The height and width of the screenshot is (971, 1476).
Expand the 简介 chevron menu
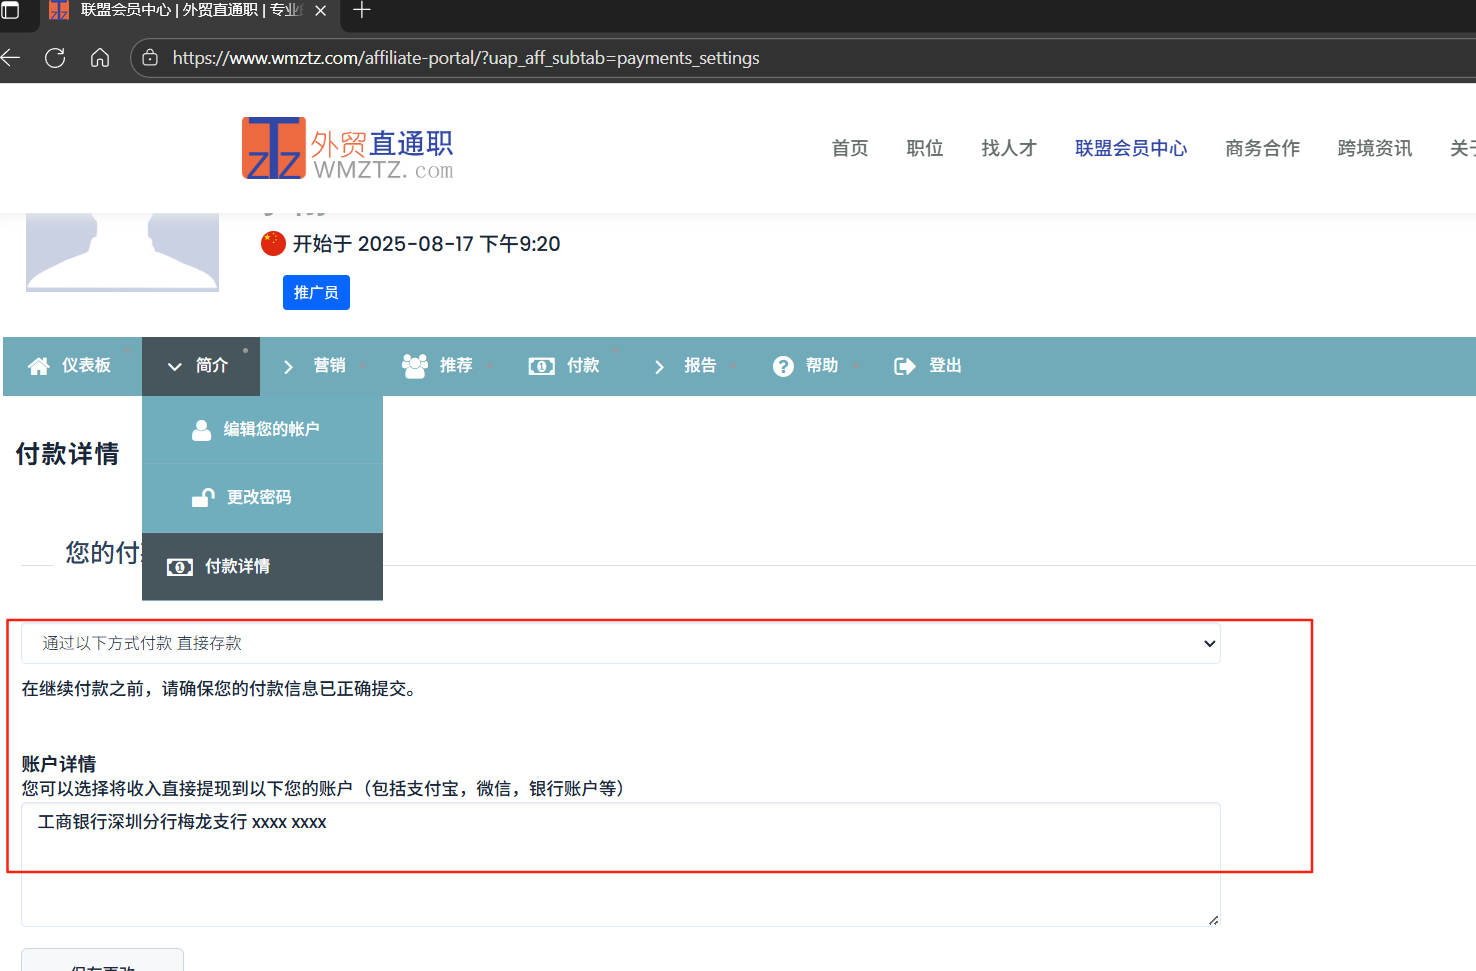(174, 366)
